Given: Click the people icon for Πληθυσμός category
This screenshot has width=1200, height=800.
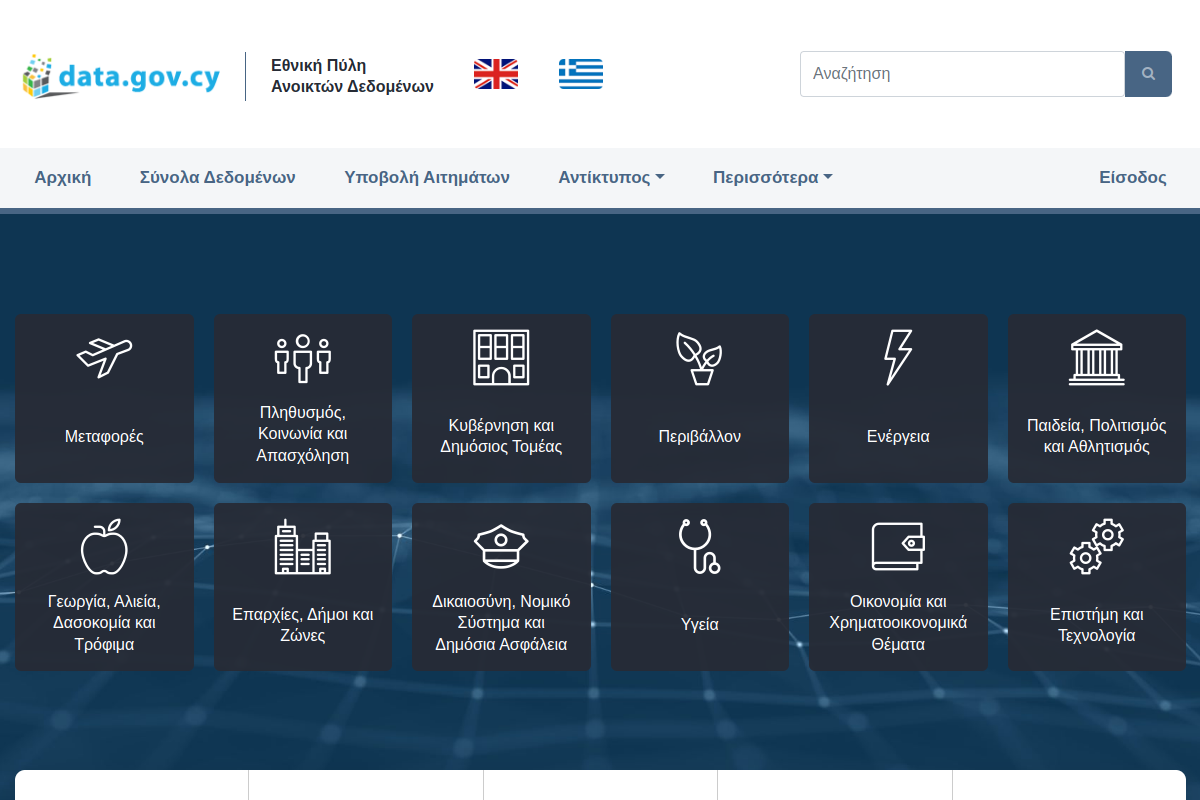Looking at the screenshot, I should pyautogui.click(x=302, y=357).
